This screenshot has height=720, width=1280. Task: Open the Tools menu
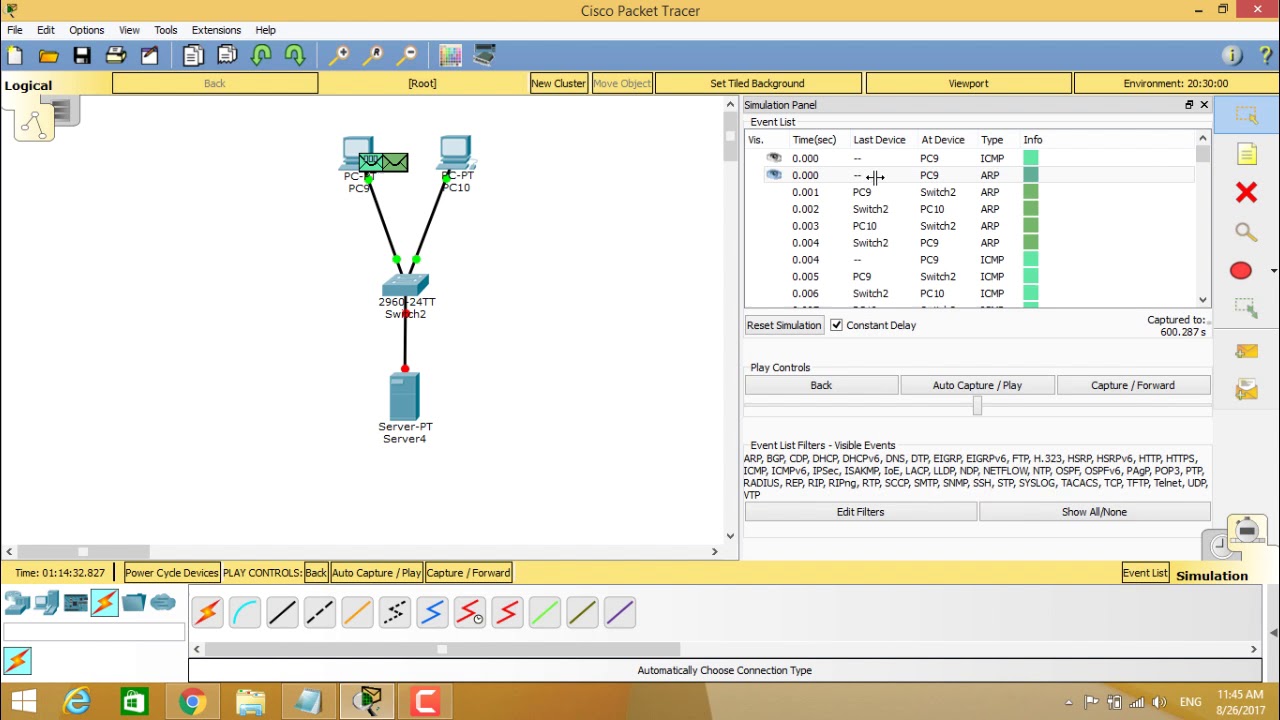tap(166, 30)
